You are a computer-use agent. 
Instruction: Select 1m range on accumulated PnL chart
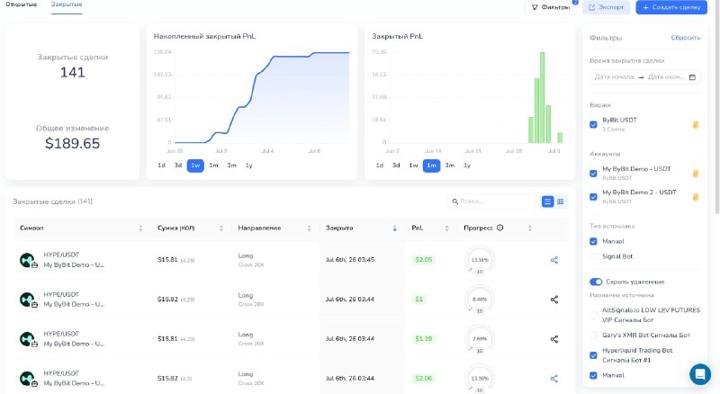coord(214,165)
